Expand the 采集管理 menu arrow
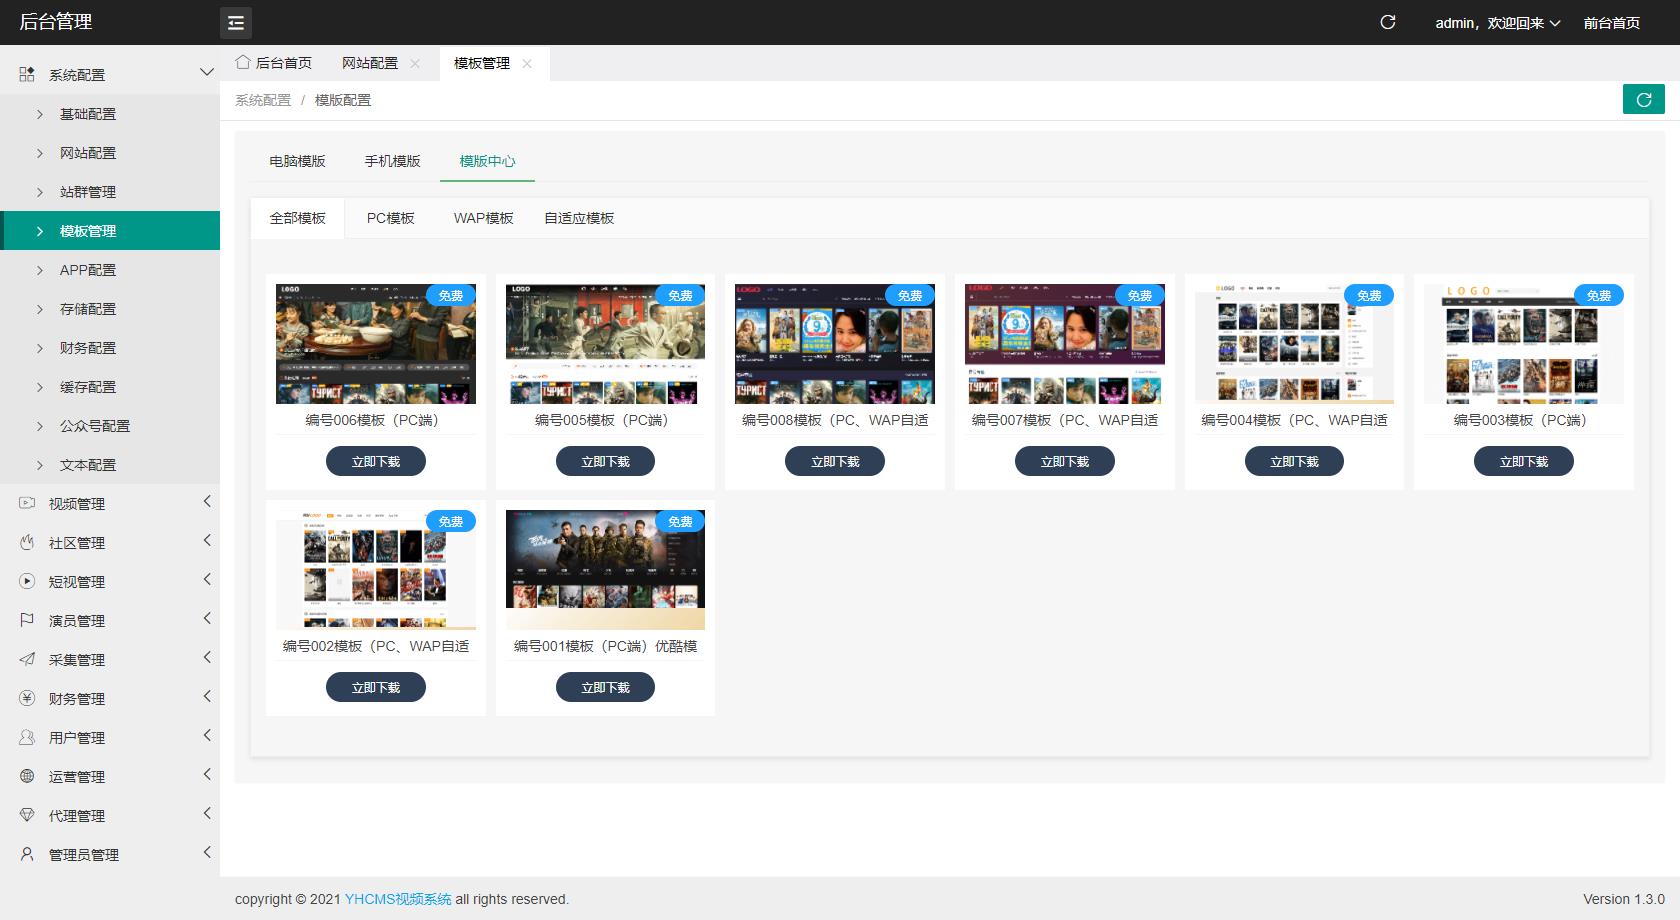The width and height of the screenshot is (1680, 920). (207, 657)
